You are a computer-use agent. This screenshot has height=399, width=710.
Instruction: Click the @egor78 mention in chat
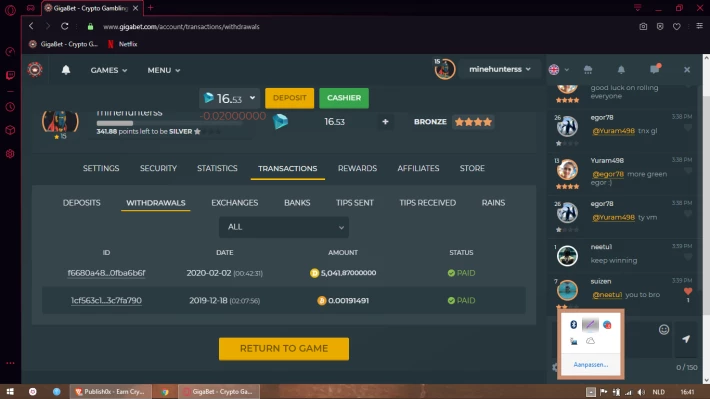click(x=608, y=174)
